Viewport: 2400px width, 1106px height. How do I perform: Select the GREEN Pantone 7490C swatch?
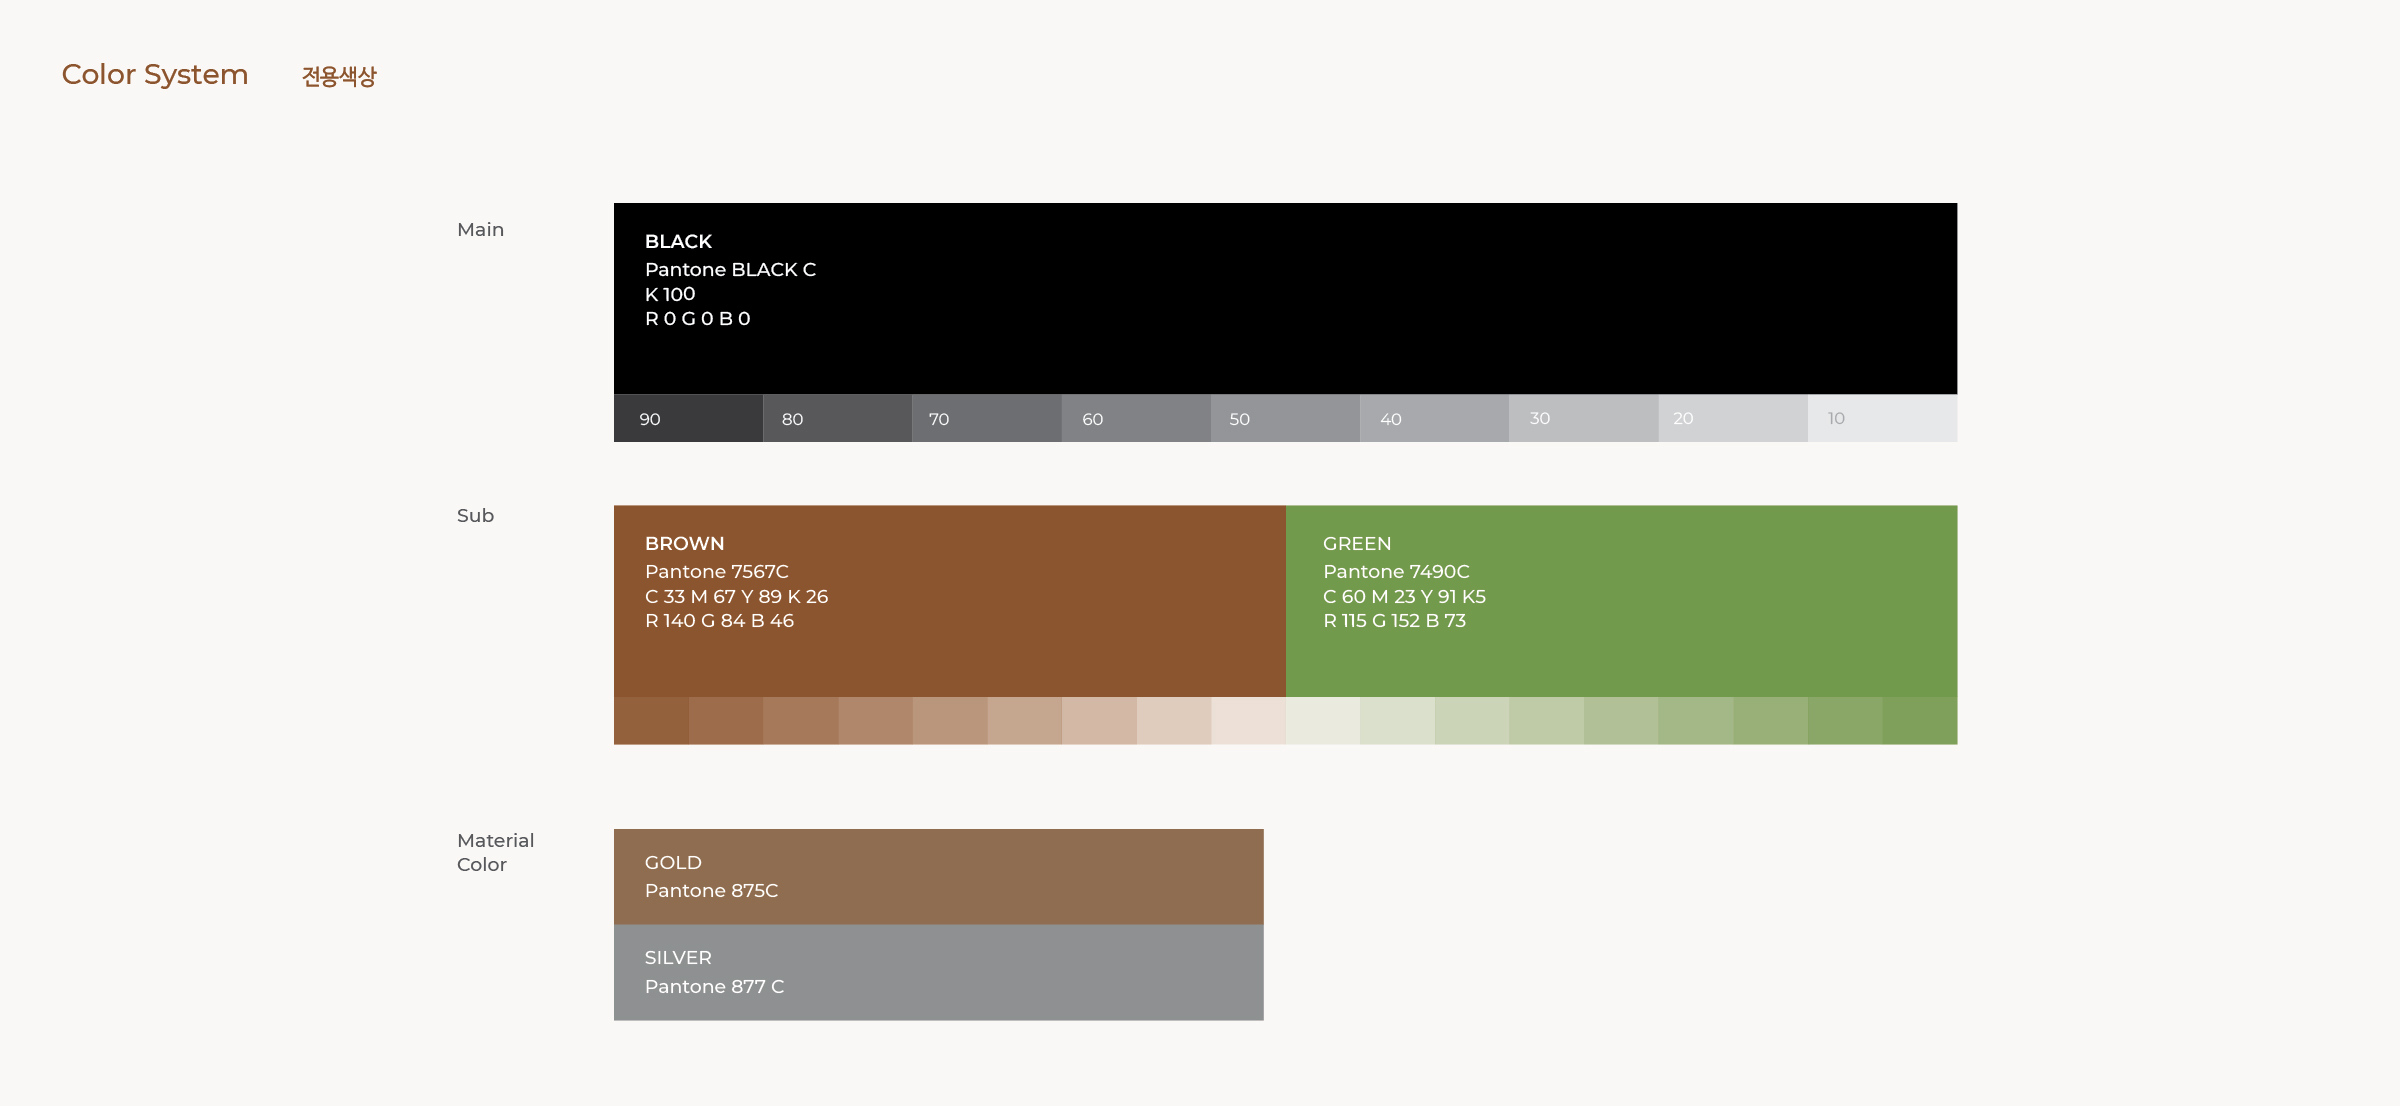pos(1621,600)
